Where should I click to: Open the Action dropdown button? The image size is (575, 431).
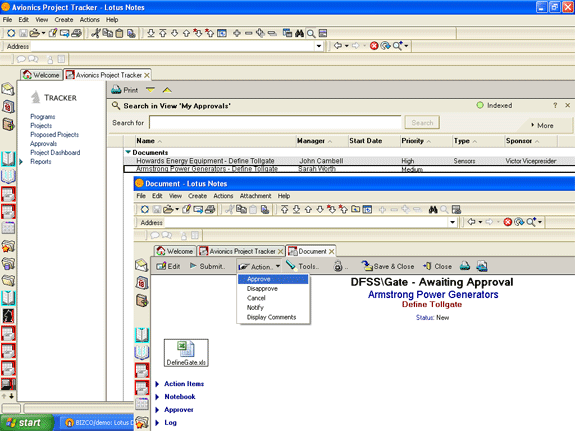[x=259, y=266]
